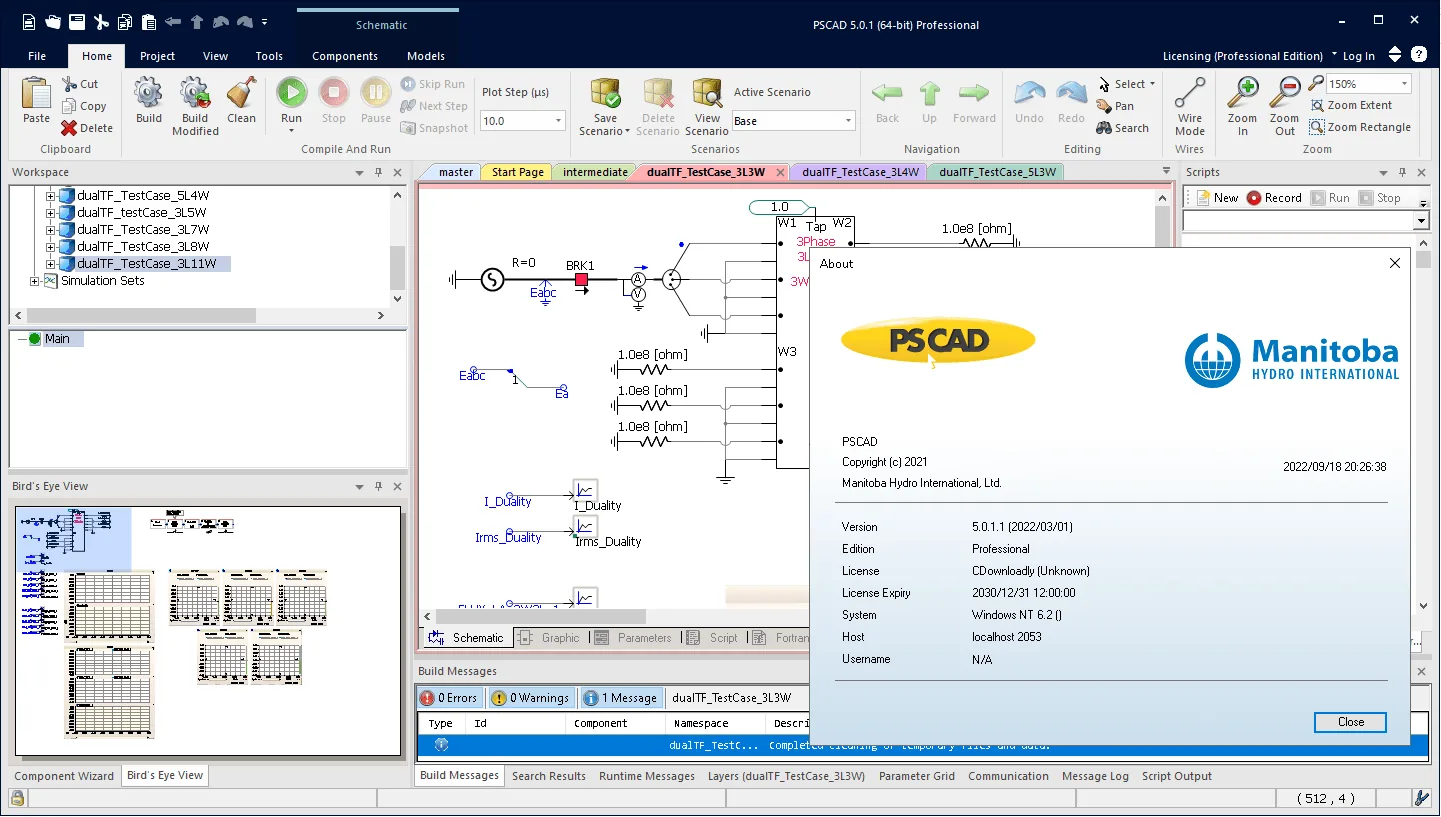Toggle the 0 Warnings filter
The image size is (1441, 817).
click(x=531, y=698)
